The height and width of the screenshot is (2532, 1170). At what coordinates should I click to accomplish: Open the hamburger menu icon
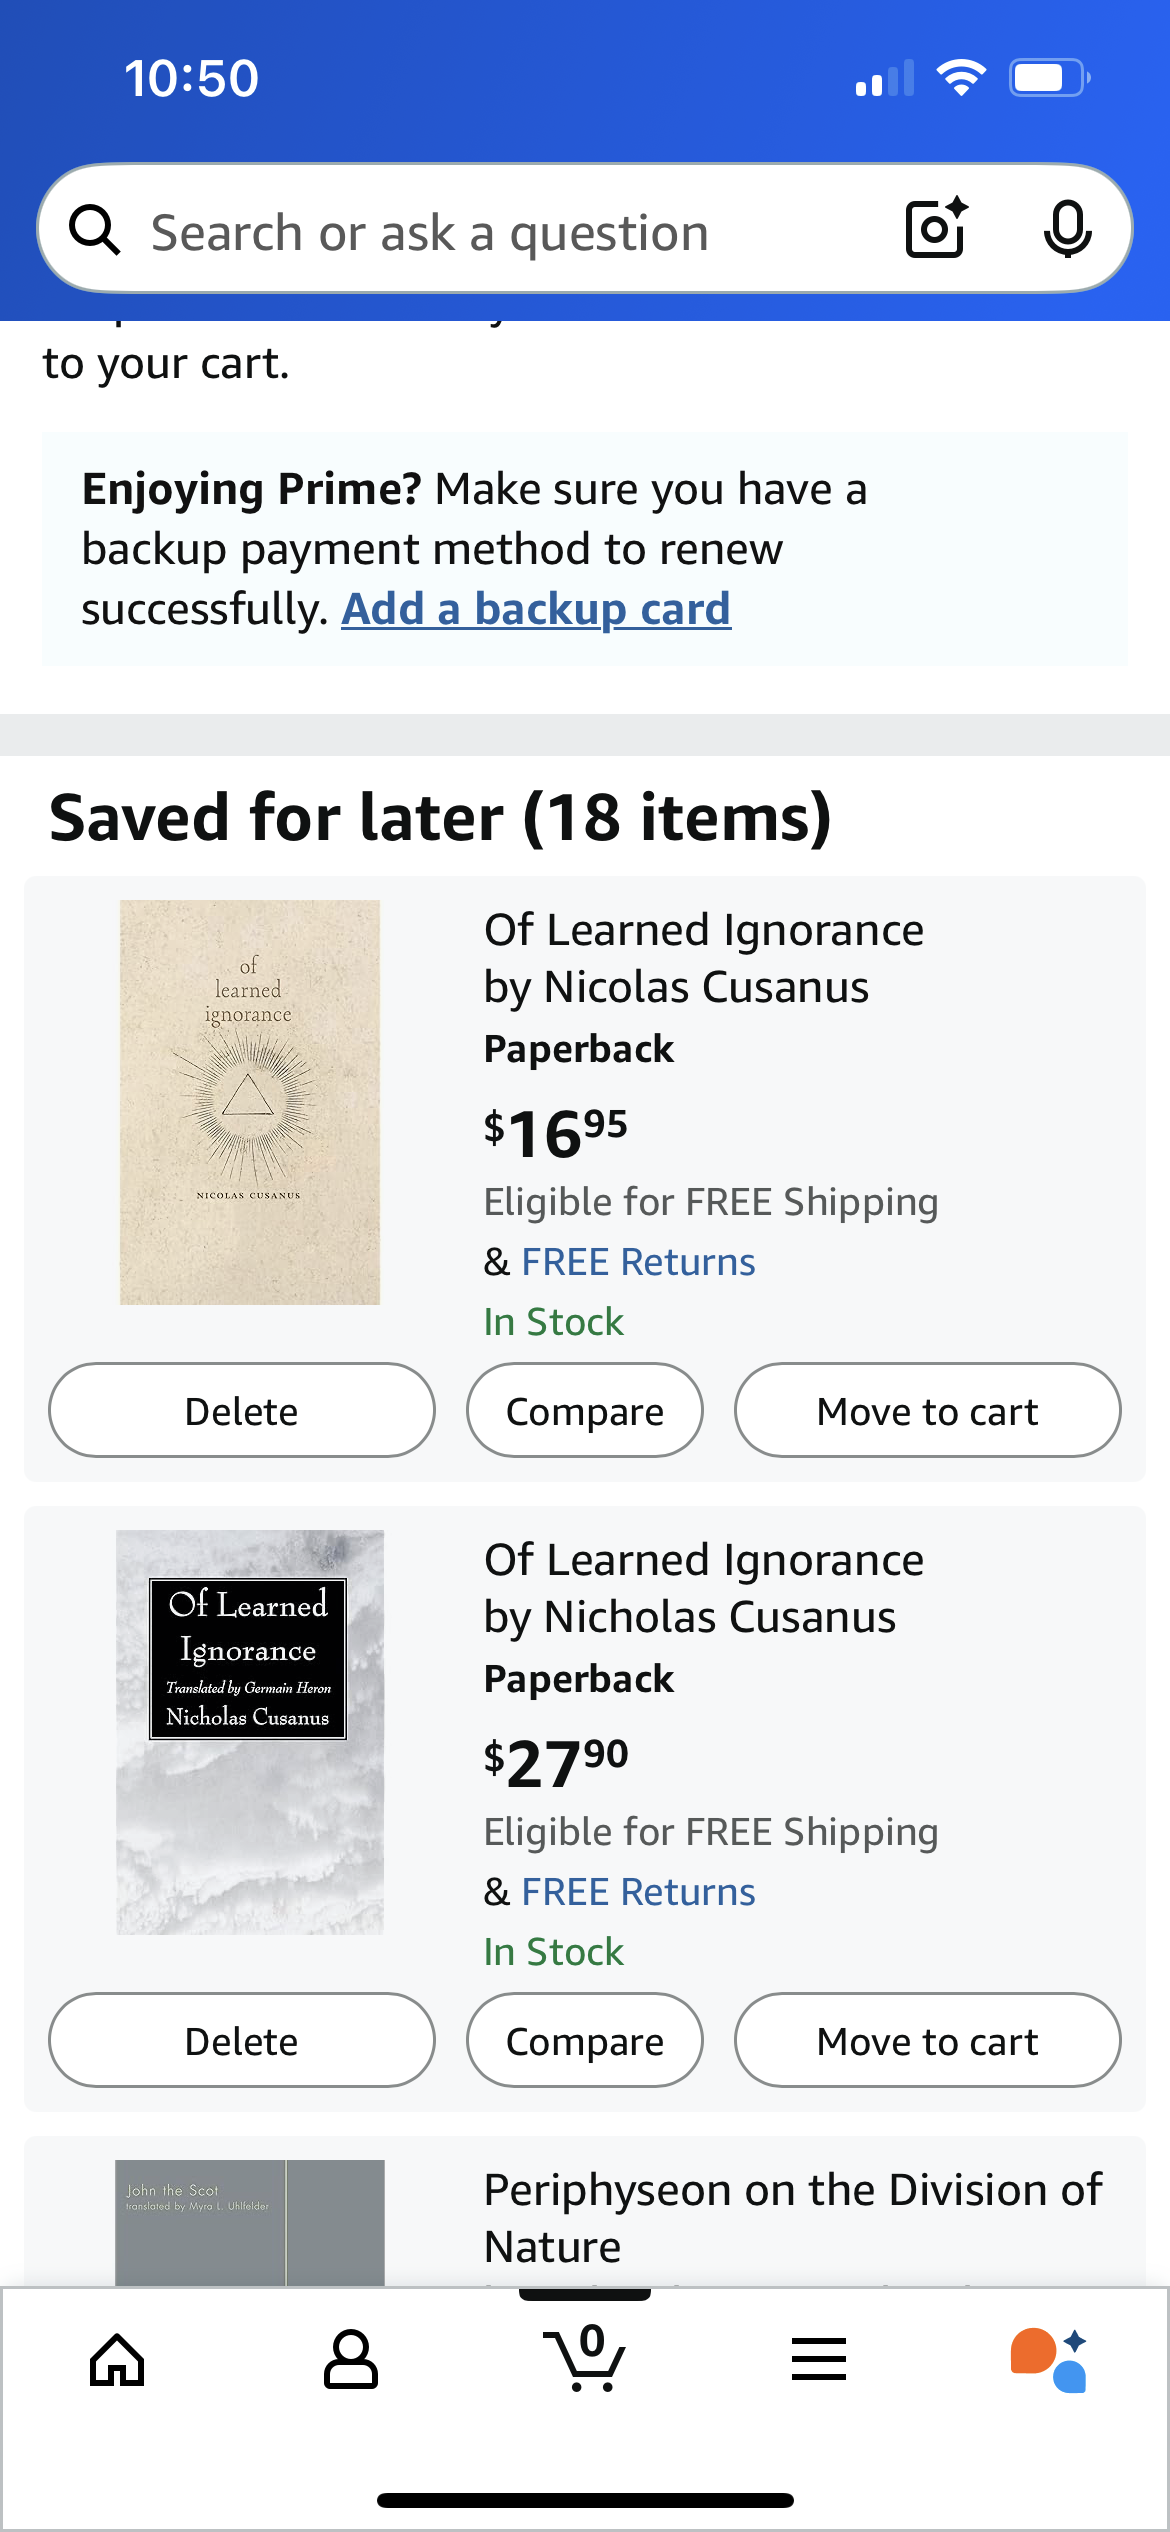819,2360
